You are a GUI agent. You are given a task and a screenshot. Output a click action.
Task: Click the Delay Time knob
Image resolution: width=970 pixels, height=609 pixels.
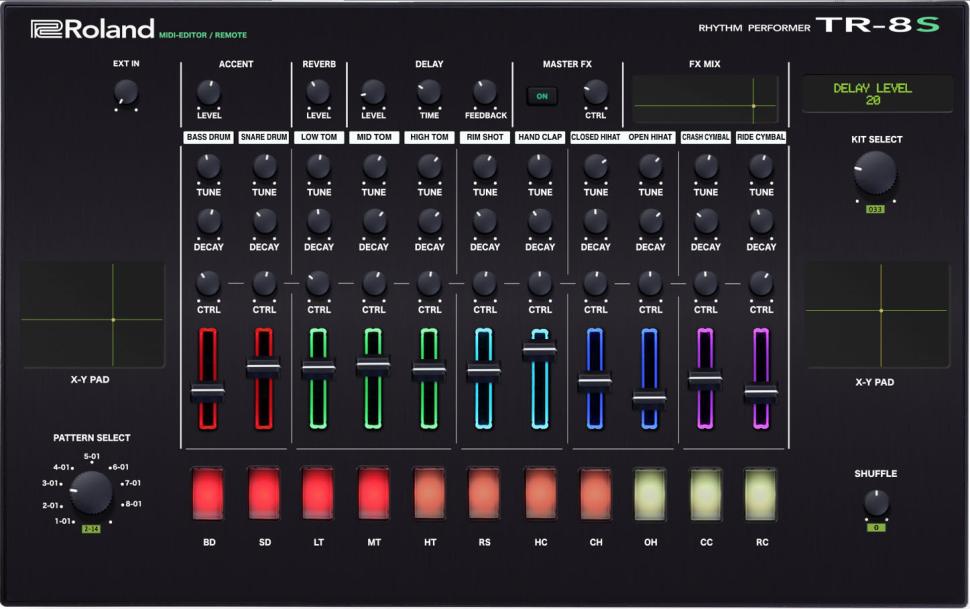(x=429, y=93)
